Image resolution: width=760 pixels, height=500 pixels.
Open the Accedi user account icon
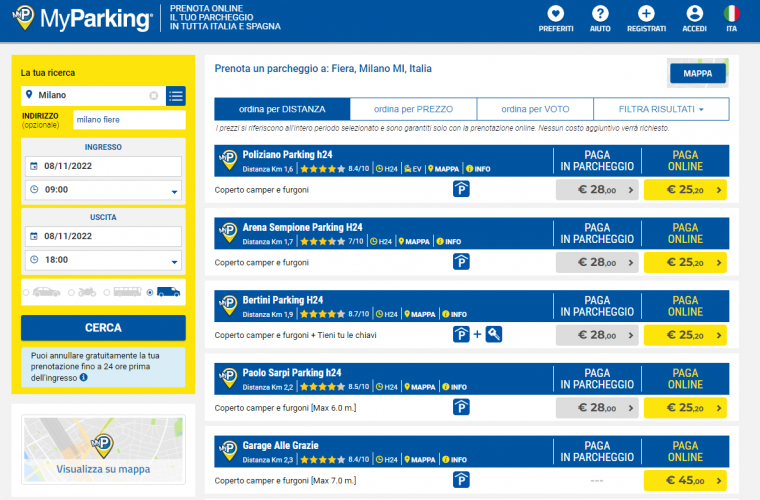pyautogui.click(x=694, y=14)
